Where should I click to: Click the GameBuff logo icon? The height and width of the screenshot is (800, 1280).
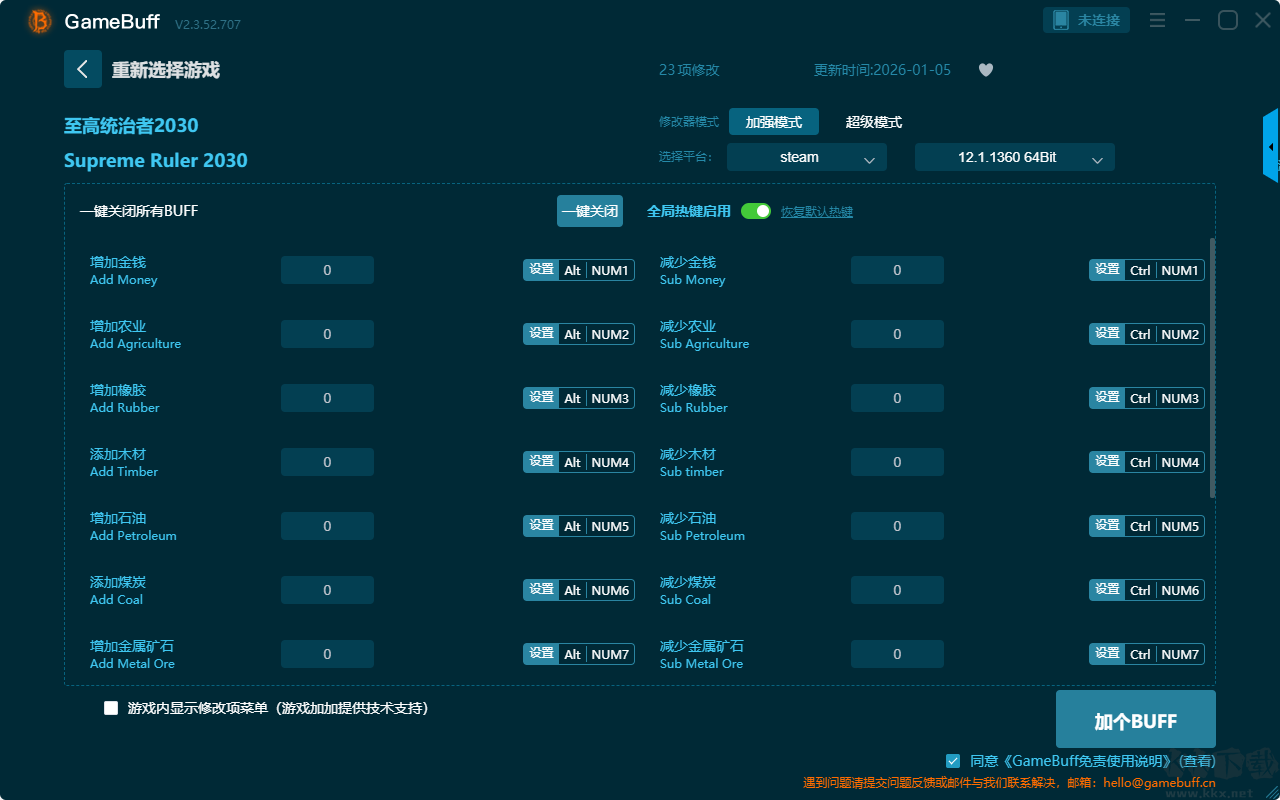click(x=40, y=21)
